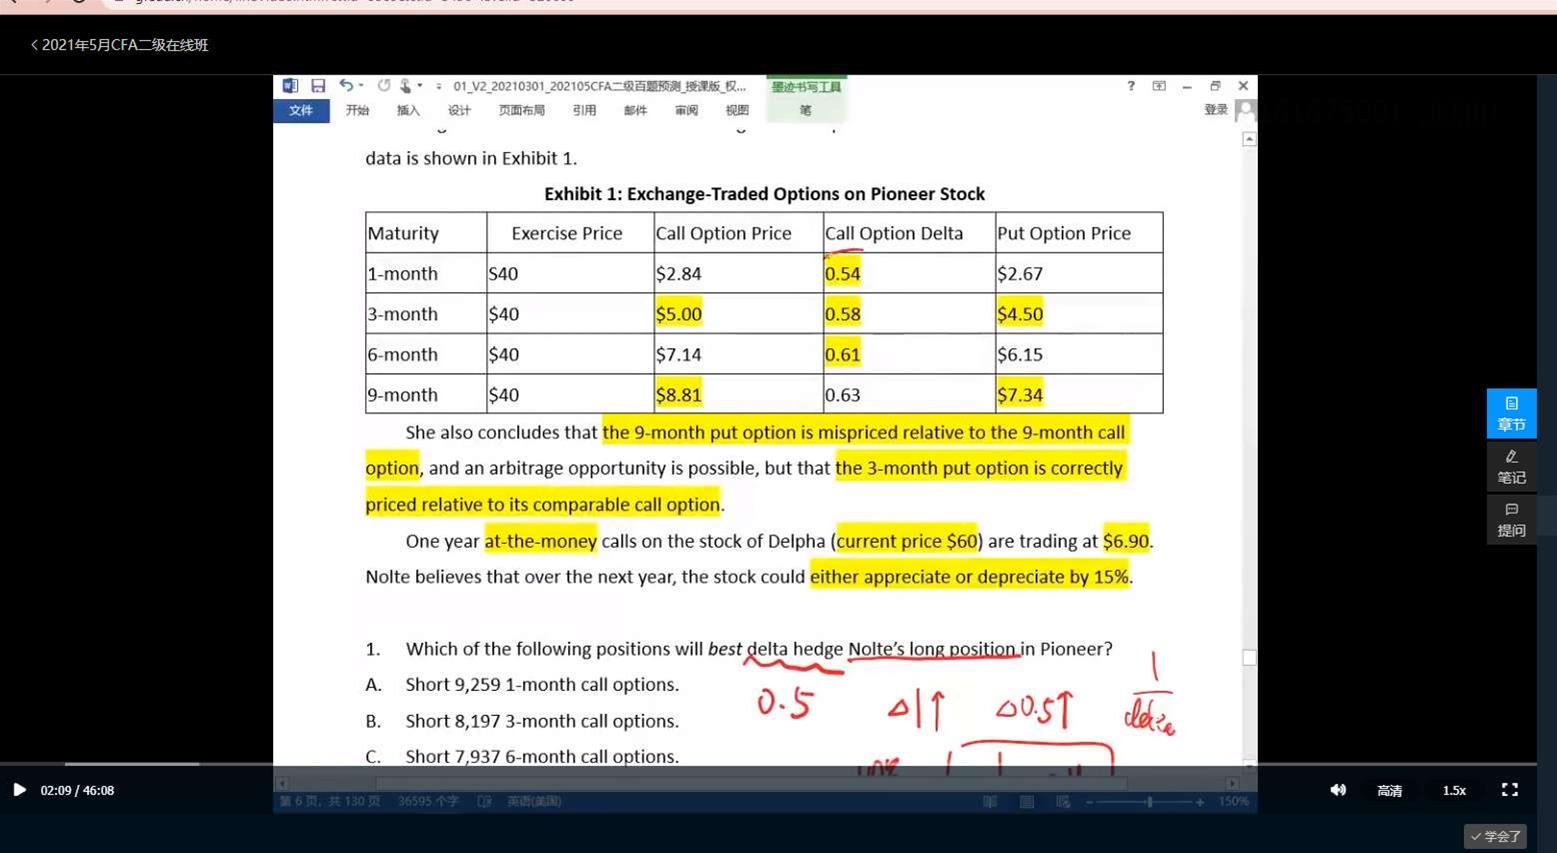Switch to the 插入 Insert tab
The height and width of the screenshot is (853, 1557).
pos(408,110)
